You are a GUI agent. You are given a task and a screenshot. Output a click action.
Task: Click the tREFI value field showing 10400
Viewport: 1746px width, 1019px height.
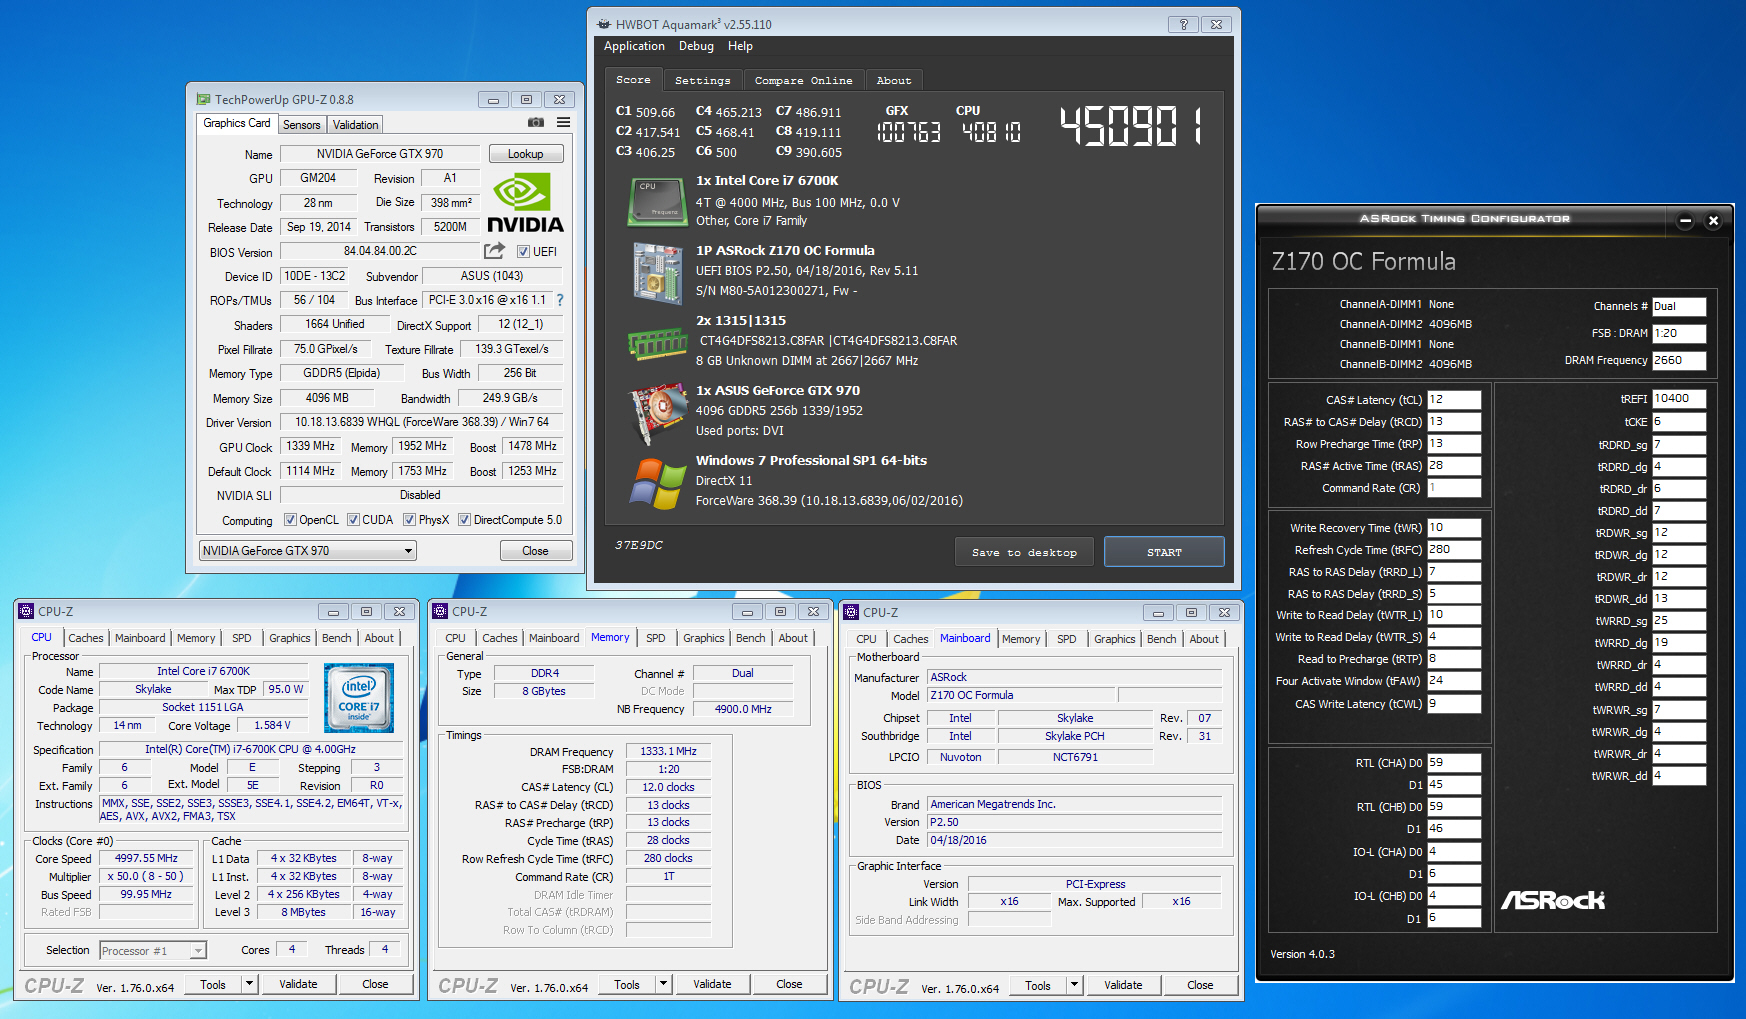pos(1680,399)
